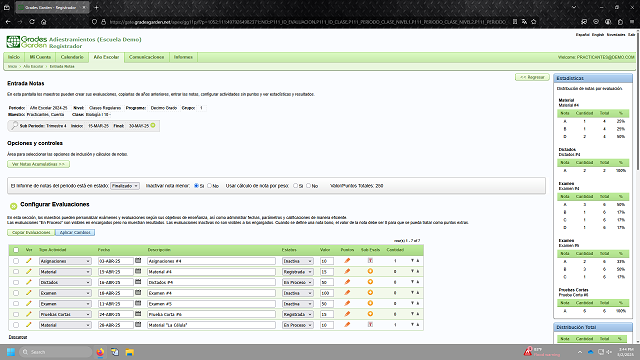Image resolution: width=640 pixels, height=360 pixels.
Task: Open calendar picker for Prueba Corta #6 date
Action: (138, 314)
